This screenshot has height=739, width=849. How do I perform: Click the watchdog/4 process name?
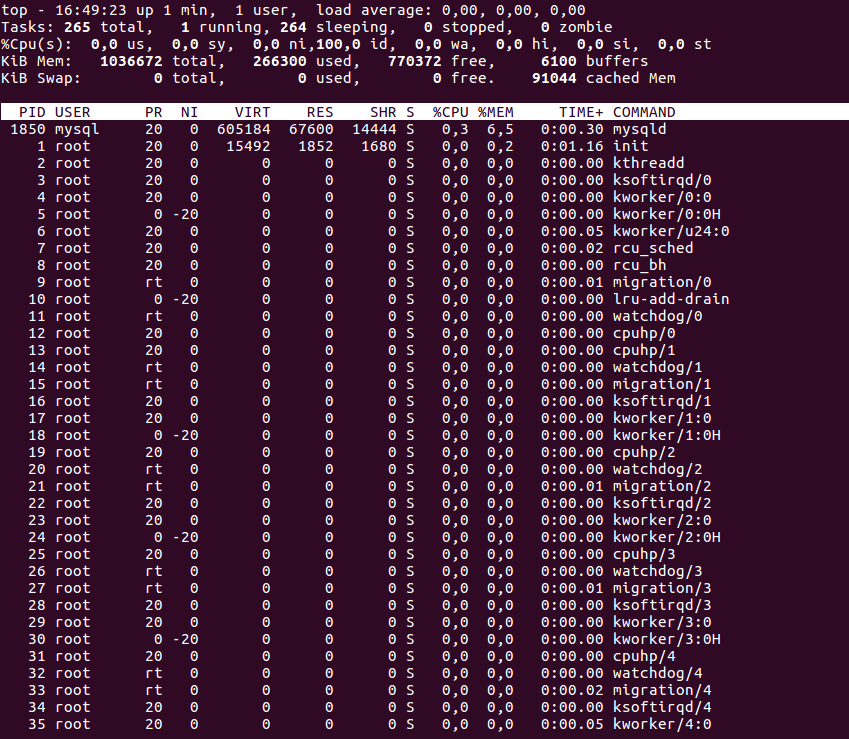(657, 673)
